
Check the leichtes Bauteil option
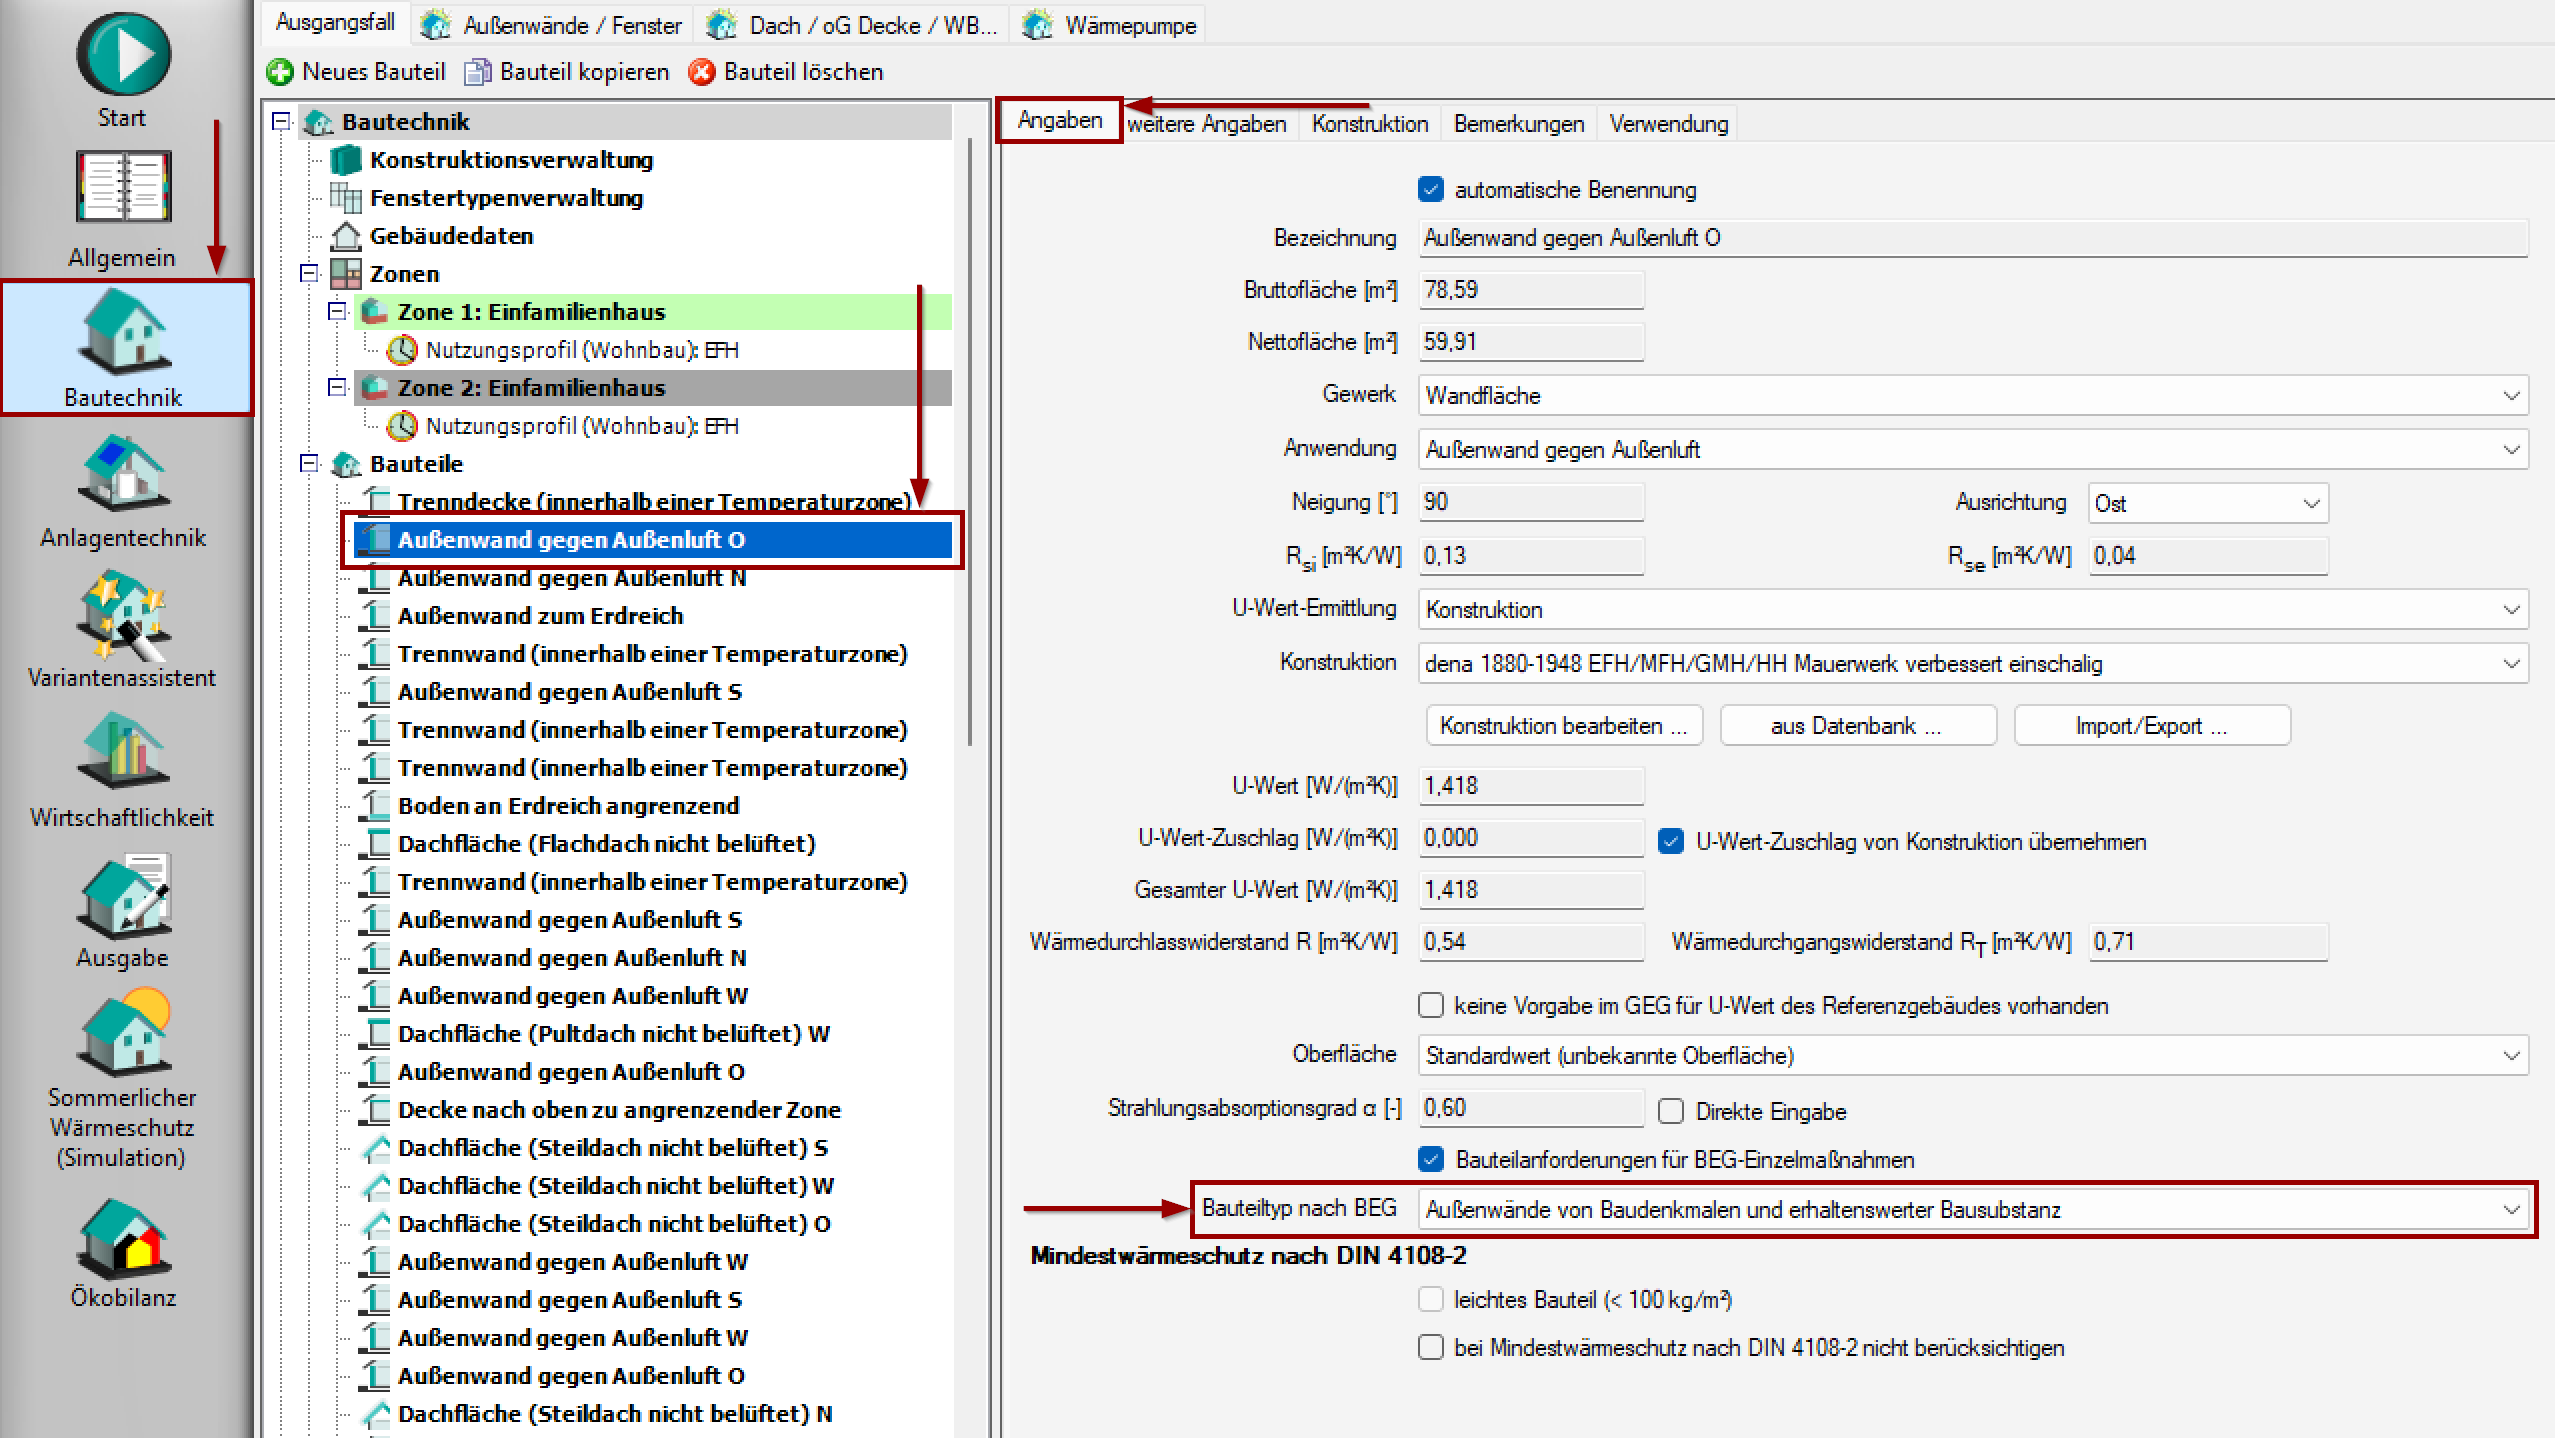pyautogui.click(x=1431, y=1299)
